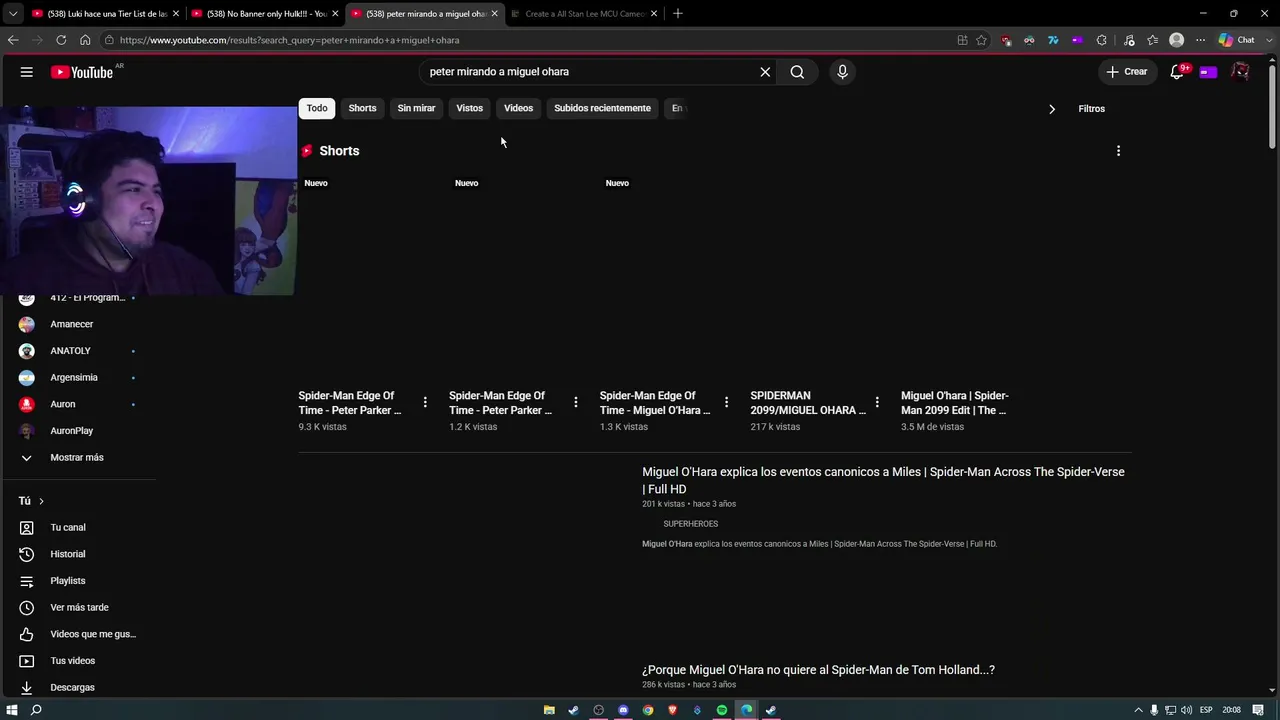
Task: Open taskbar search
Action: (36, 710)
